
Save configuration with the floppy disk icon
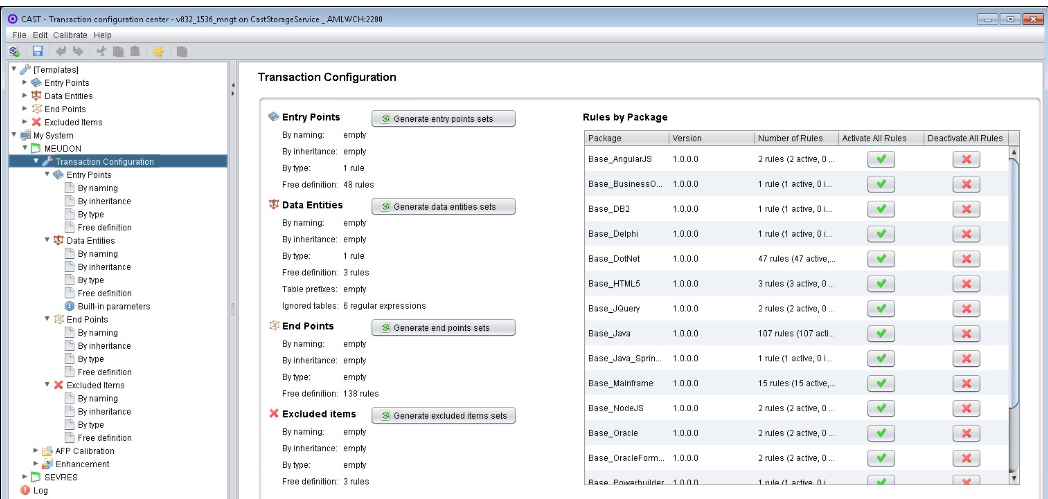37,51
